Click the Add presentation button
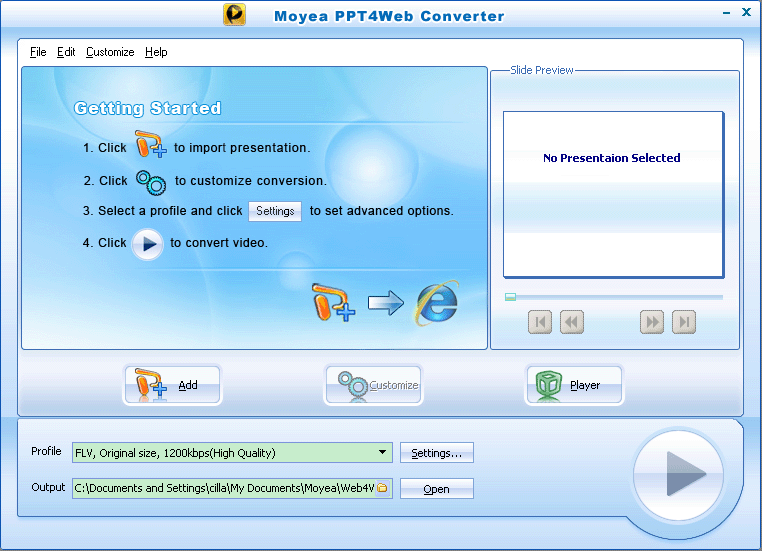 (173, 385)
